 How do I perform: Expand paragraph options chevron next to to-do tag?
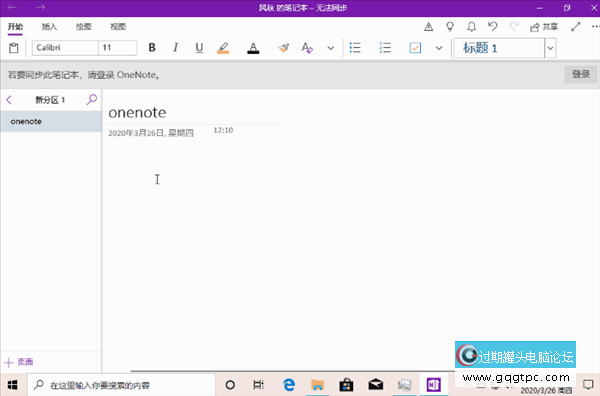[439, 48]
